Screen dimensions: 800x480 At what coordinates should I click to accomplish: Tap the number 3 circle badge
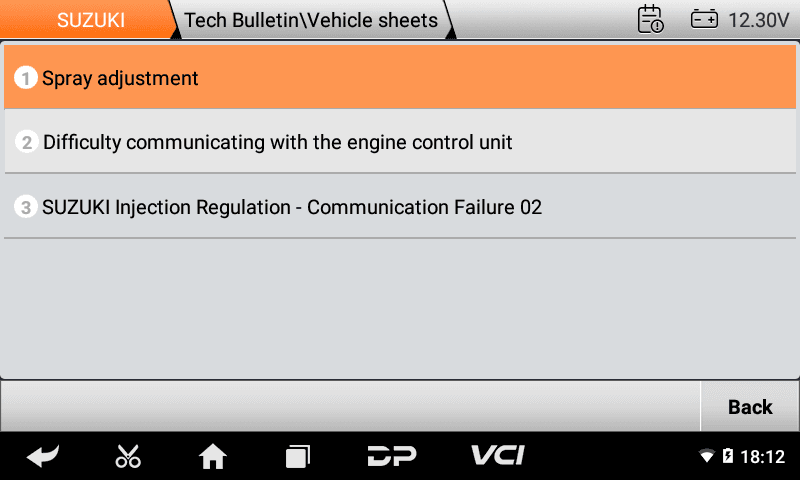26,207
